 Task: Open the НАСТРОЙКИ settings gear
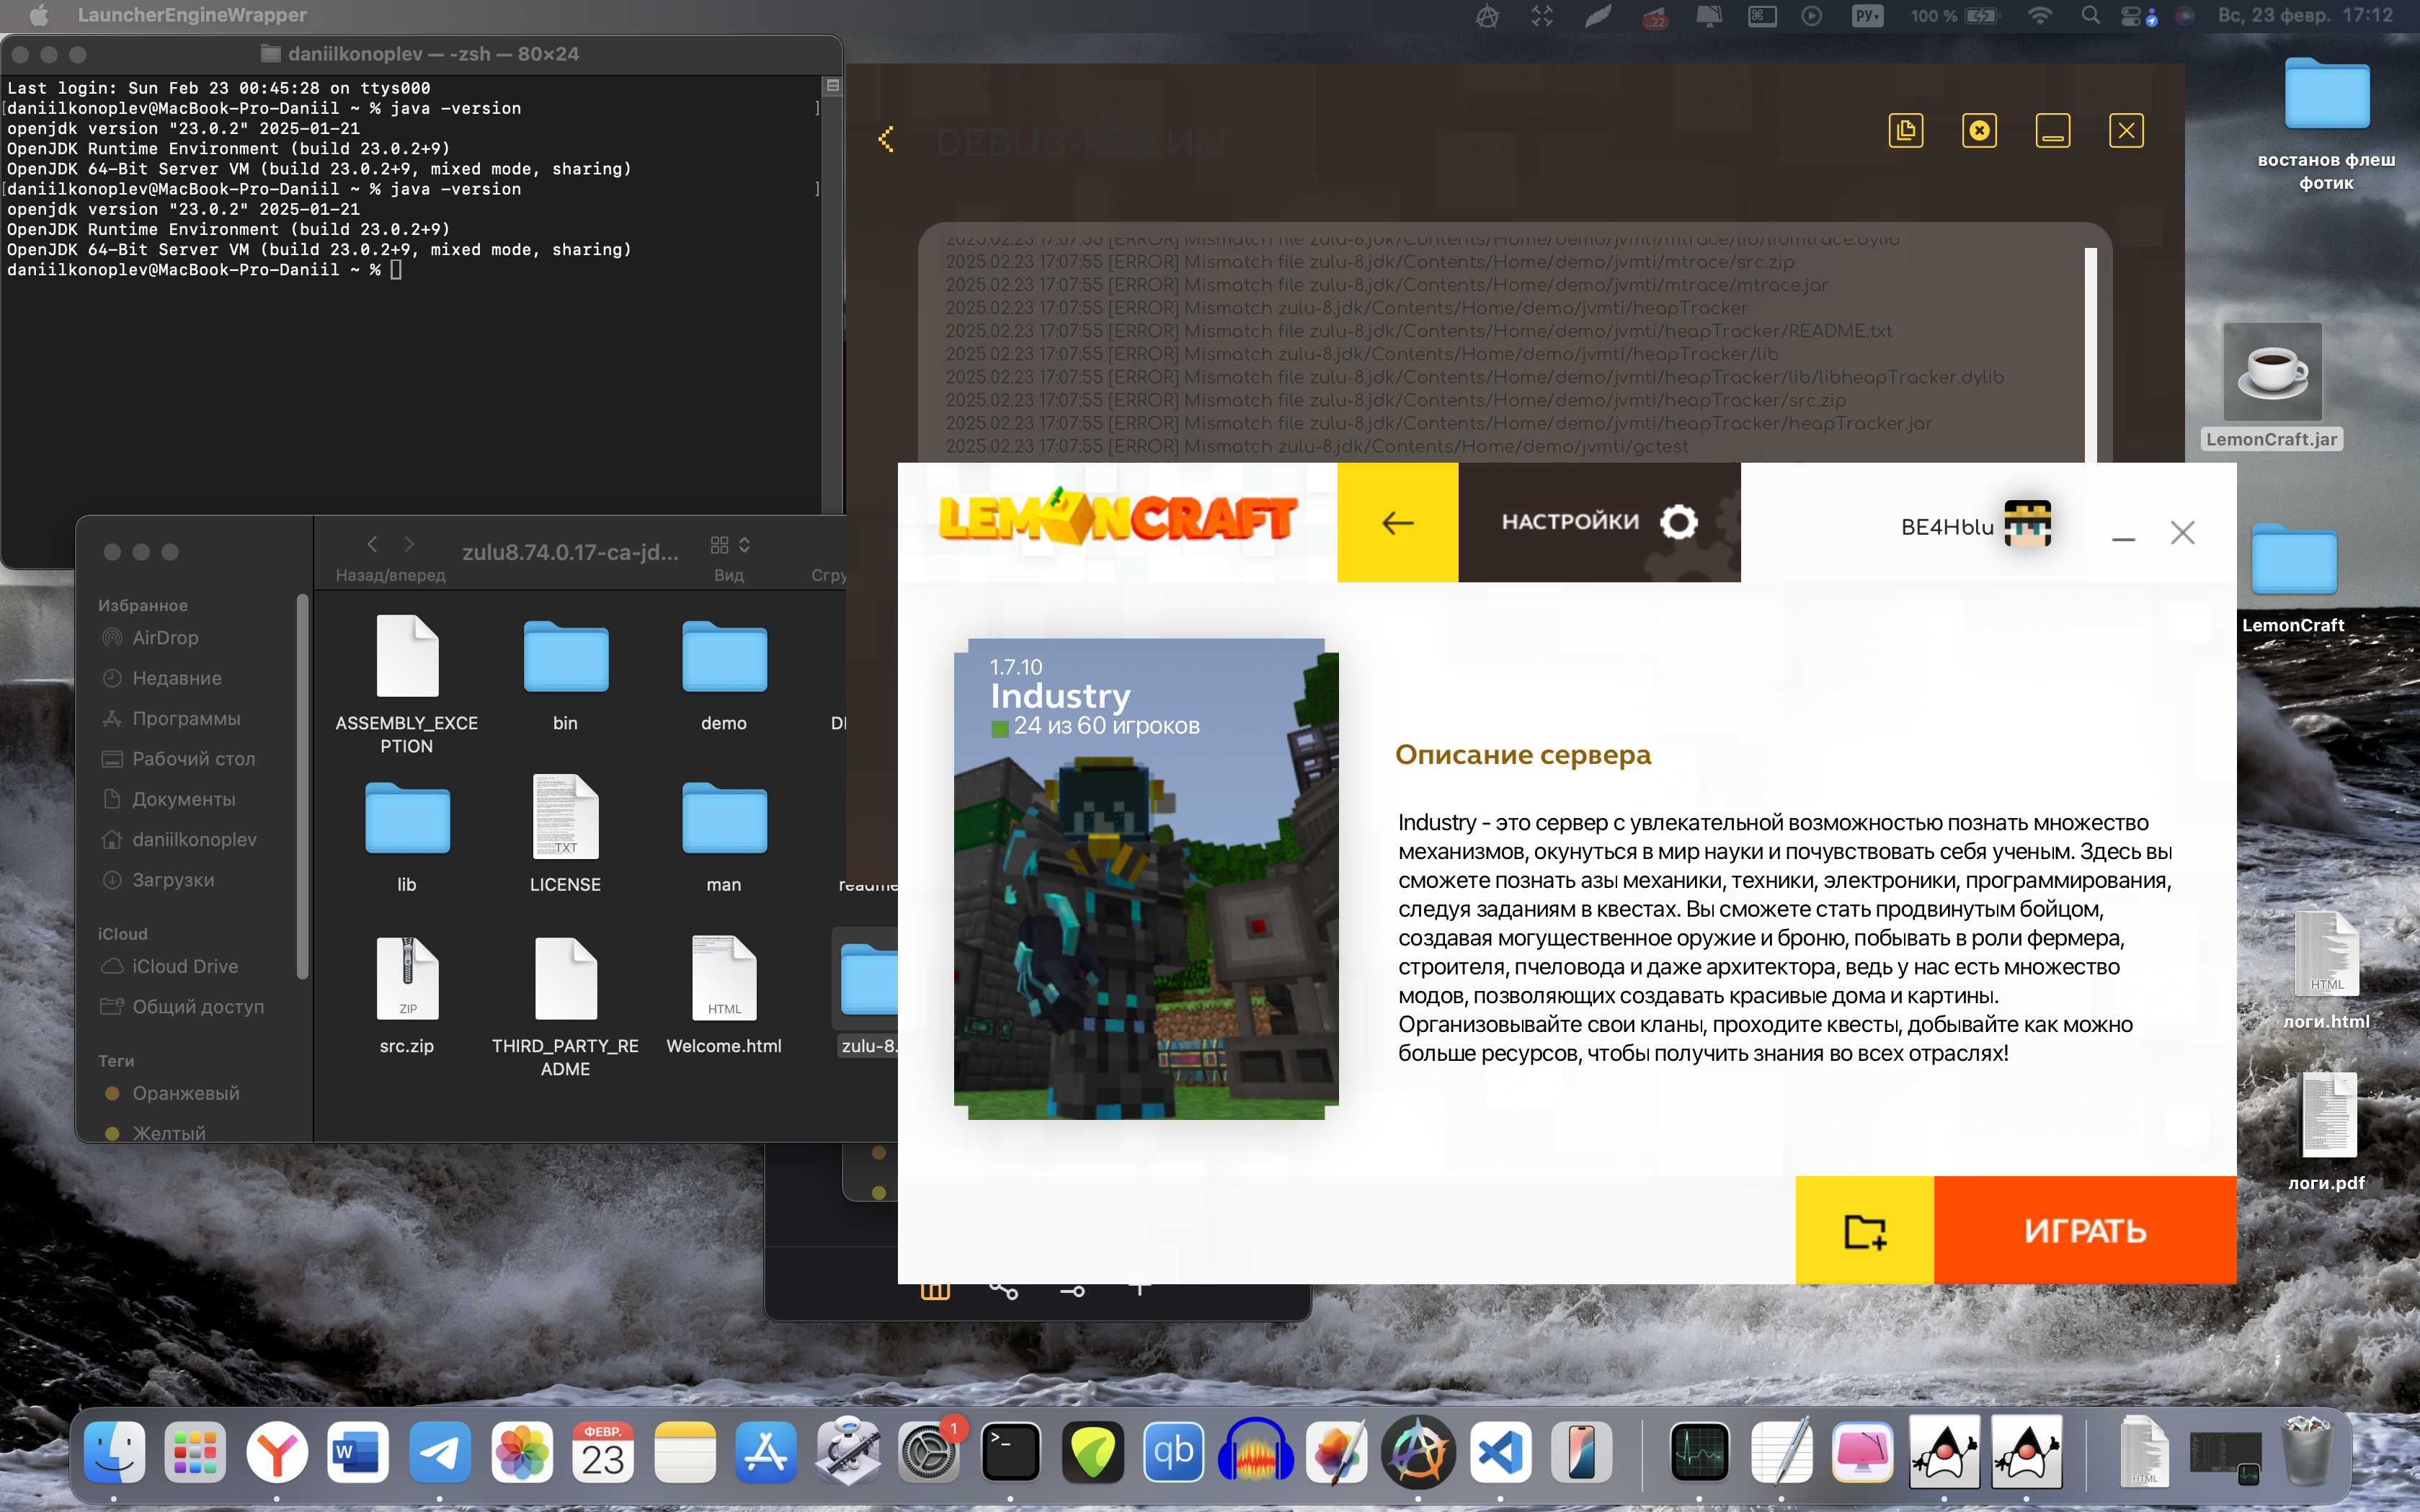1678,522
